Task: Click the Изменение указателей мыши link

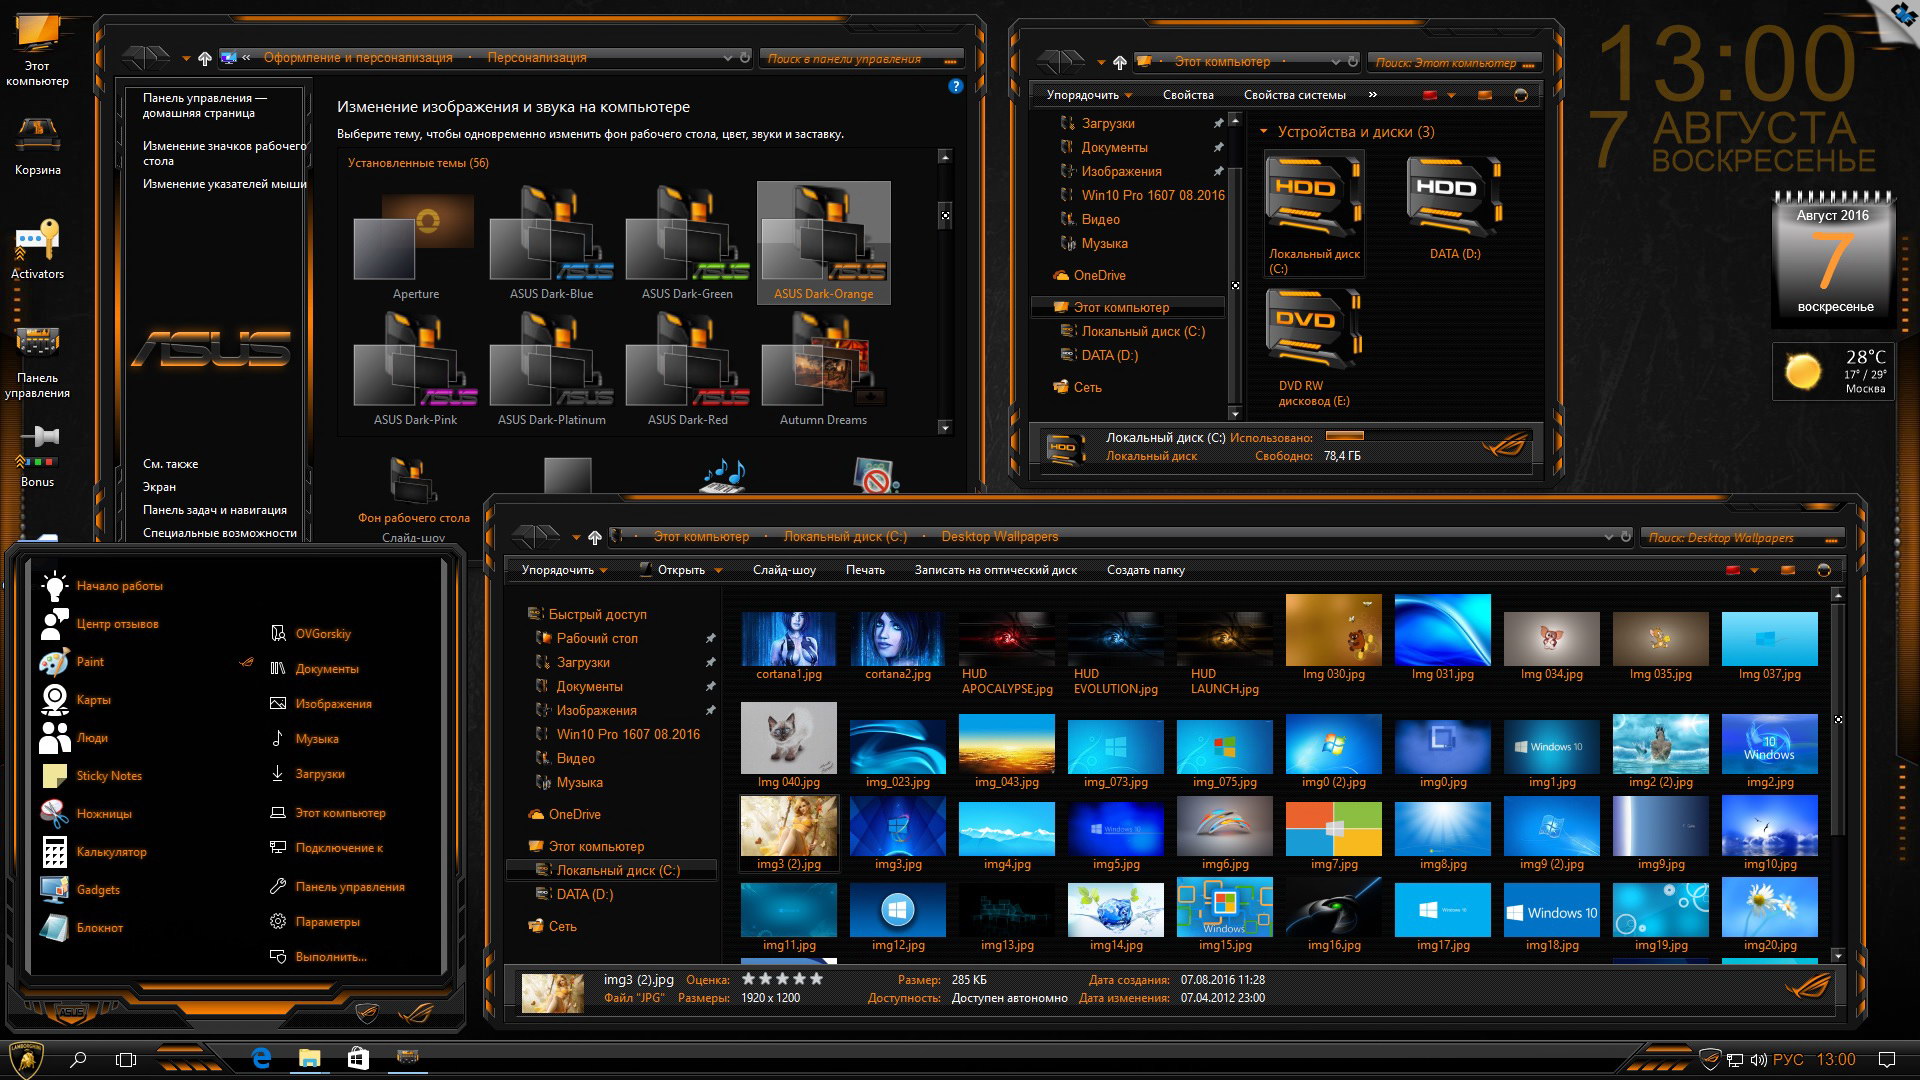Action: [x=224, y=184]
